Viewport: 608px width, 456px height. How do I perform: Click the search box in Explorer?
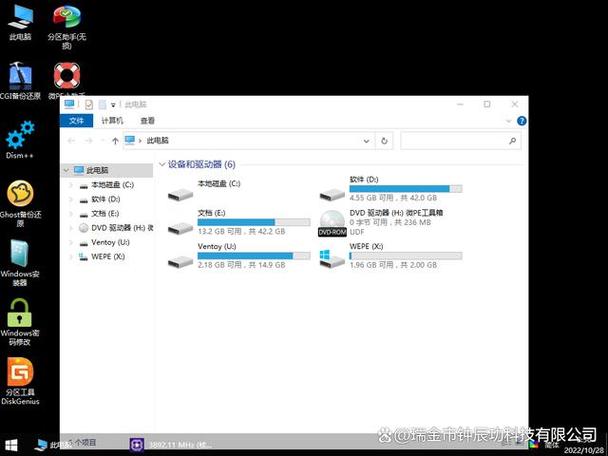pos(458,141)
